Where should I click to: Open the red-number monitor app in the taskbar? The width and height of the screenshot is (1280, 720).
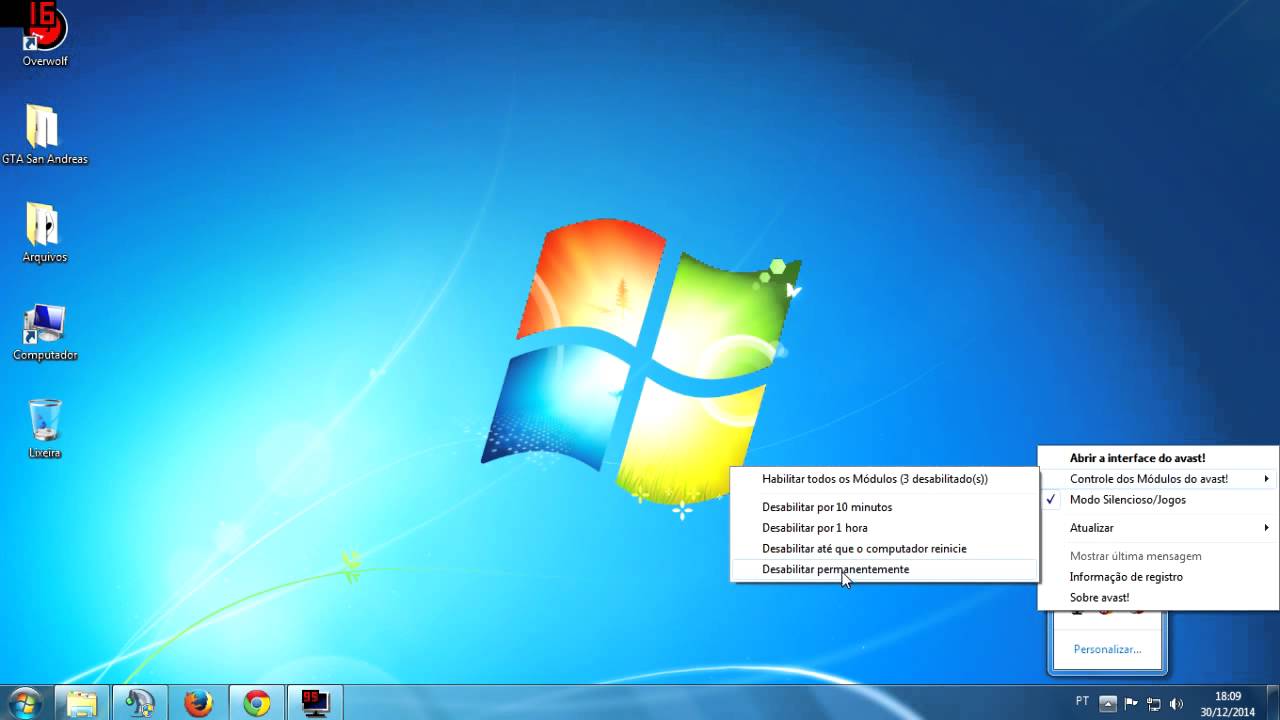point(315,703)
